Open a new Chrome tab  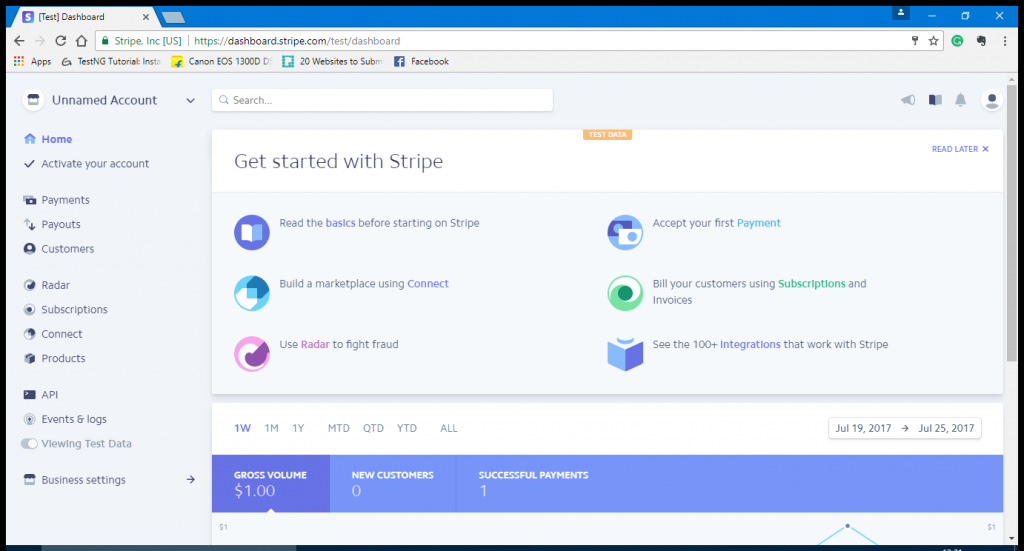coord(173,18)
